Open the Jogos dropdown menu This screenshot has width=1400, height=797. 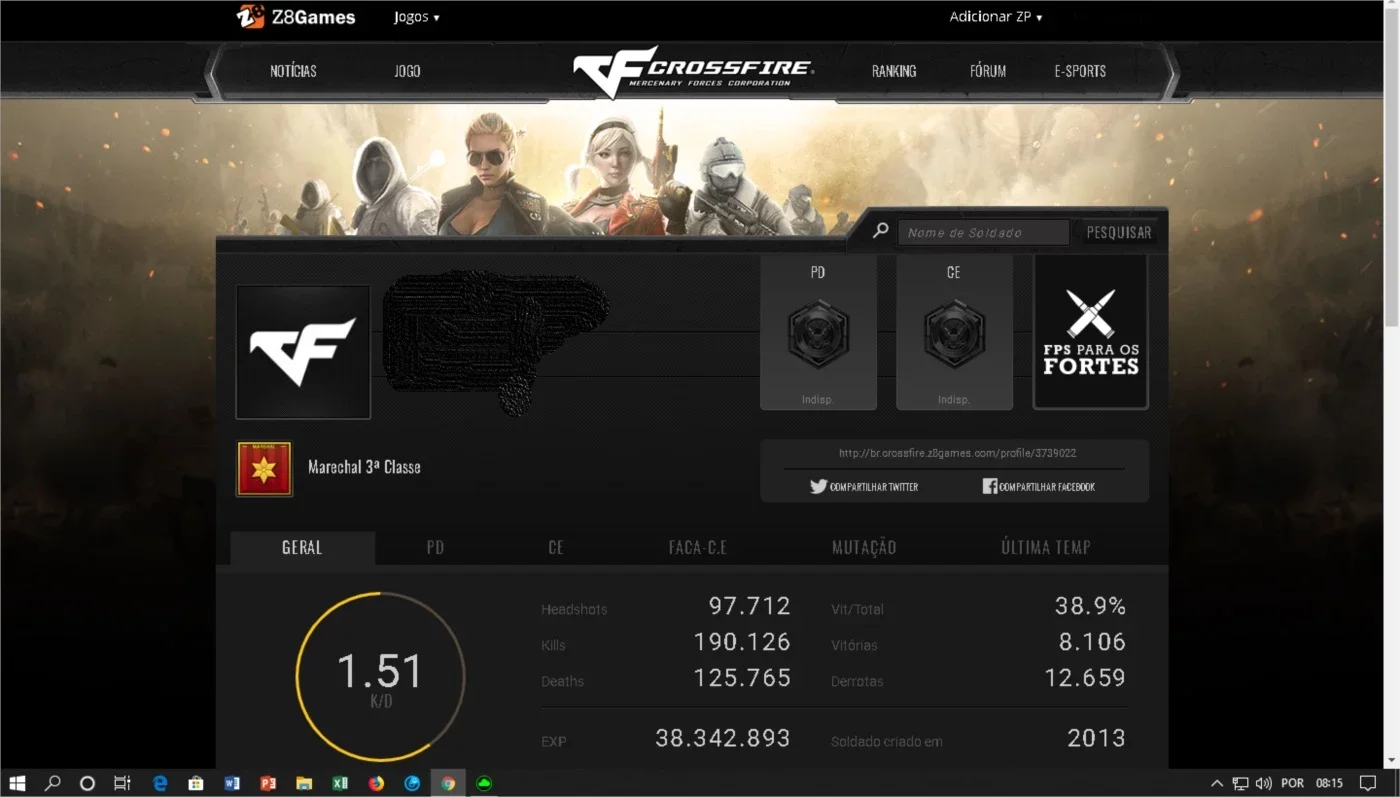point(416,17)
